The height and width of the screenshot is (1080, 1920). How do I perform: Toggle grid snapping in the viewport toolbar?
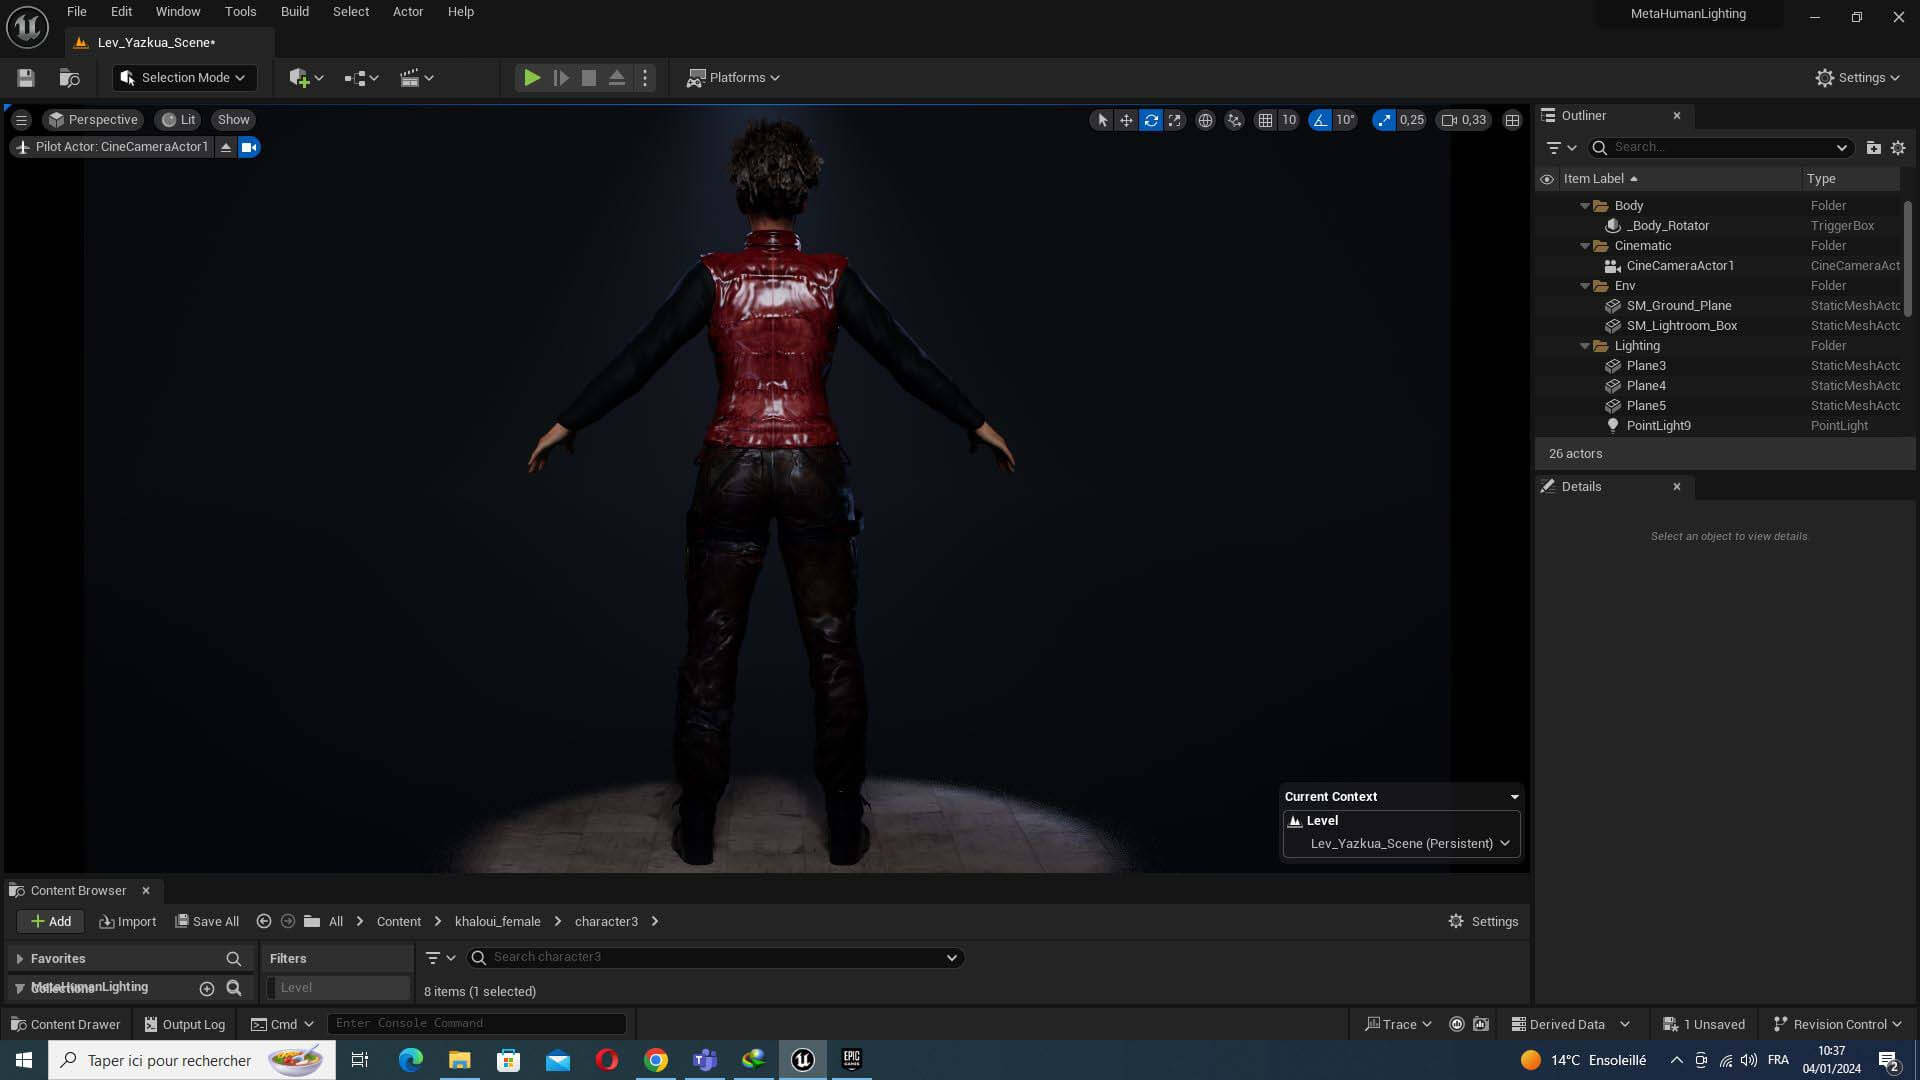coord(1265,120)
